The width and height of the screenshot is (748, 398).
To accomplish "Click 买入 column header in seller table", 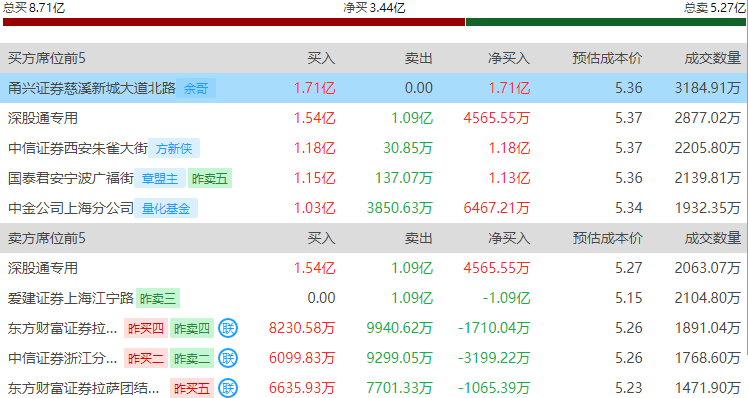I will 321,238.
